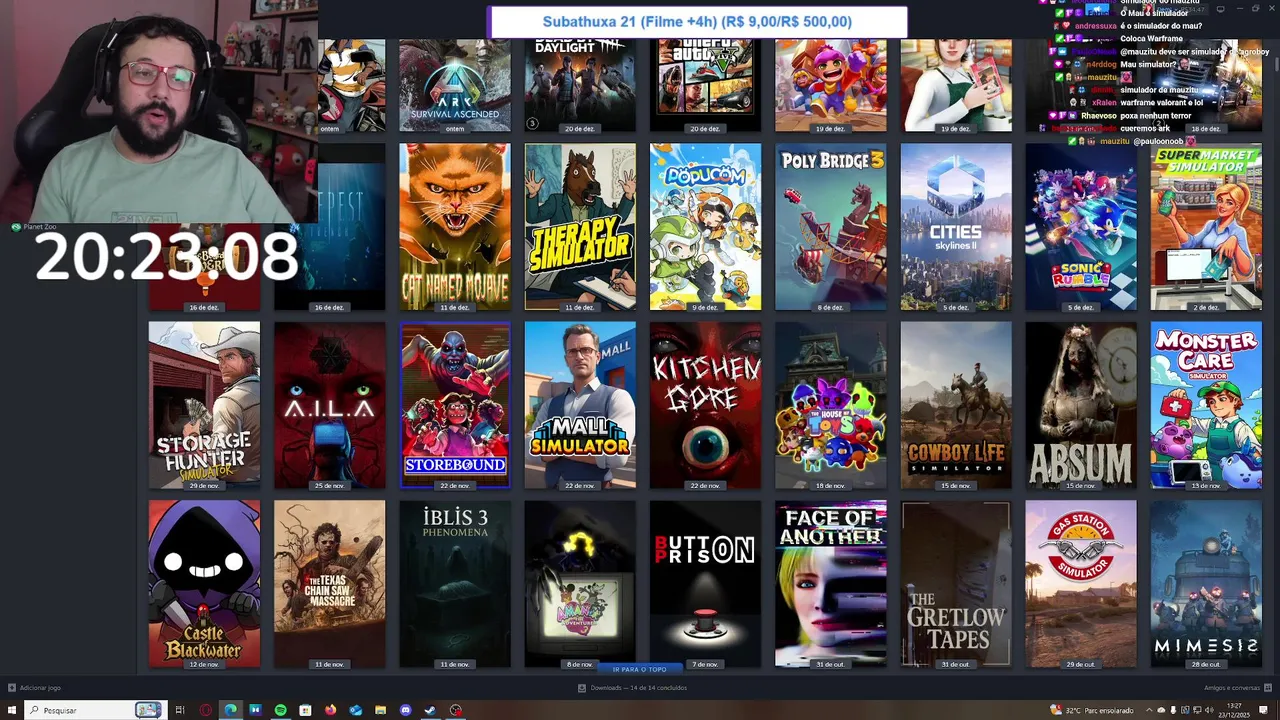Open Task View in taskbar
Image resolution: width=1280 pixels, height=720 pixels.
(x=180, y=710)
